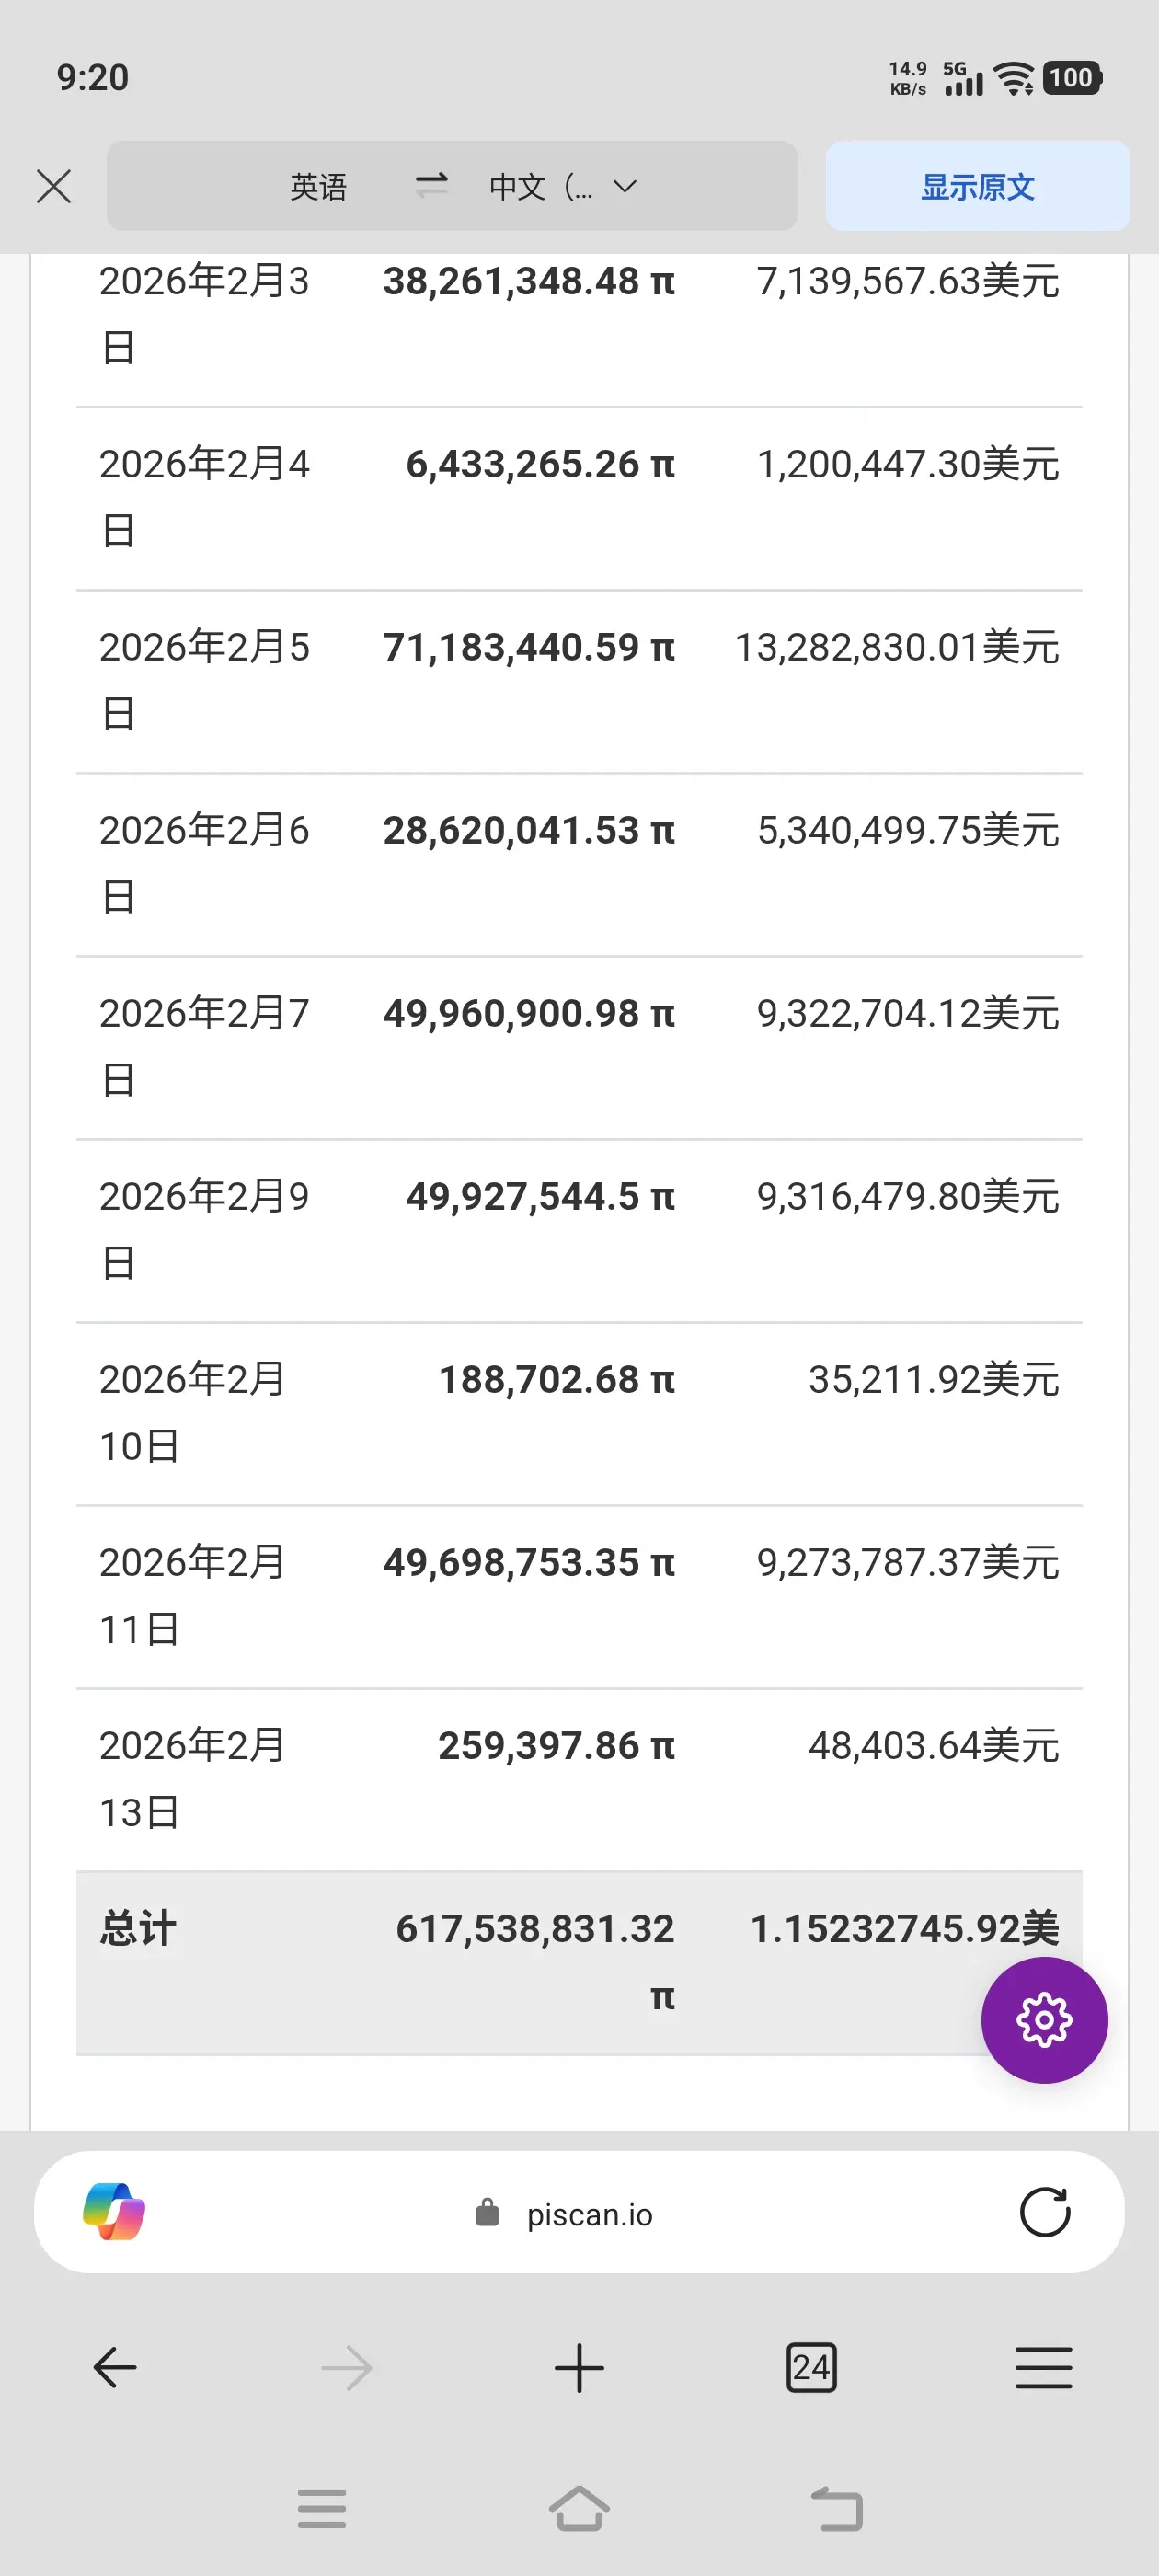Tap the piscan.io address field
The width and height of the screenshot is (1159, 2576).
565,2214
